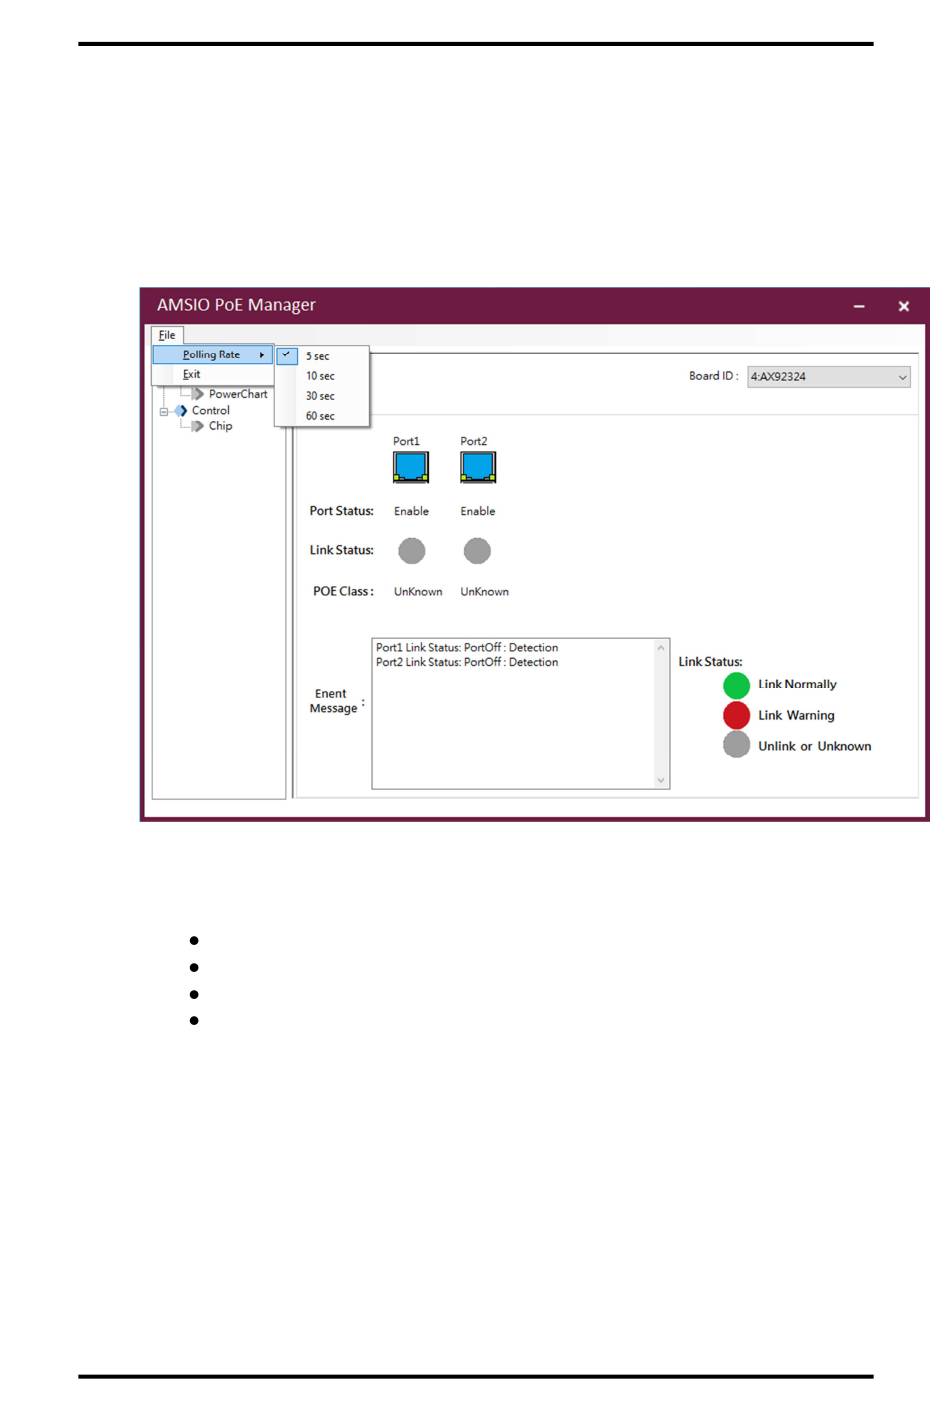Set polling rate to 30 sec
This screenshot has width=950, height=1420.
(x=322, y=396)
